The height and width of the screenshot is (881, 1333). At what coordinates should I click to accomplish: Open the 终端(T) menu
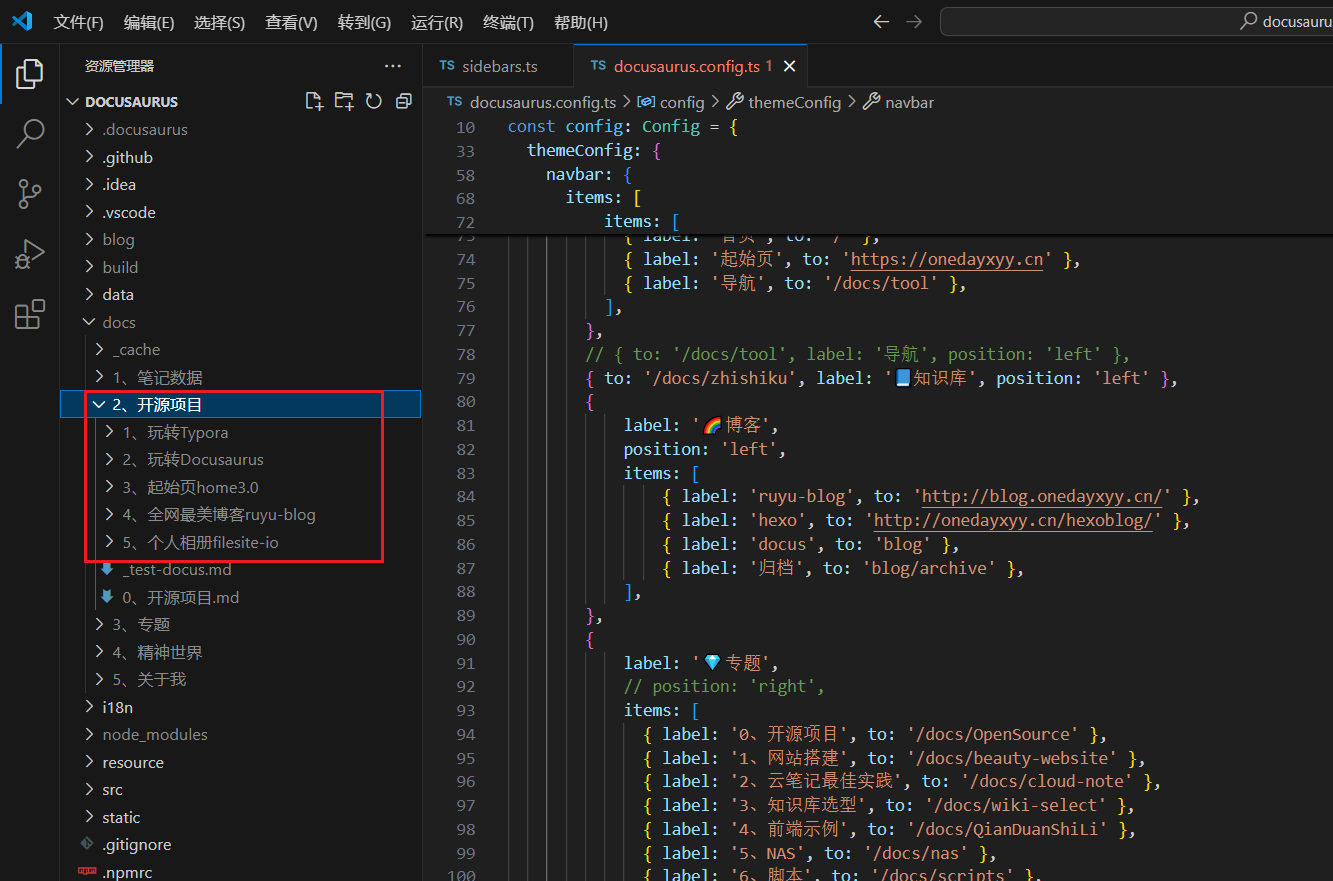coord(508,22)
